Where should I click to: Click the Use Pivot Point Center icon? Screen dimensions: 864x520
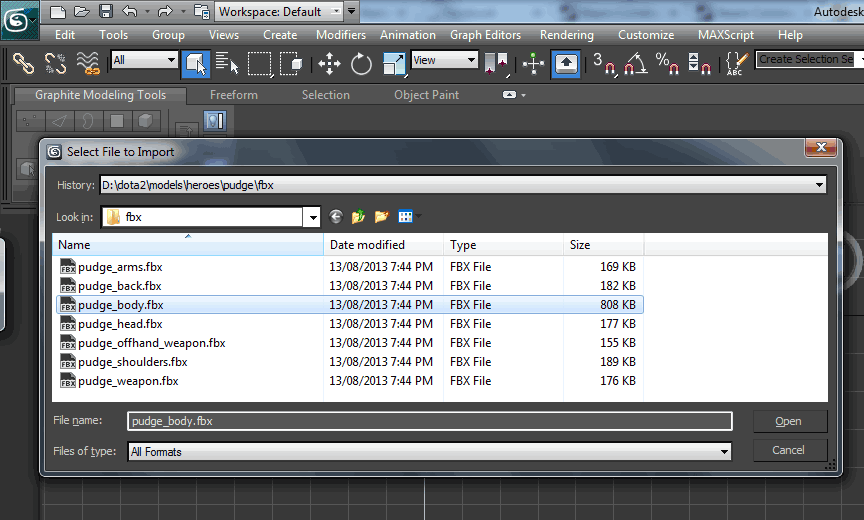click(x=496, y=63)
